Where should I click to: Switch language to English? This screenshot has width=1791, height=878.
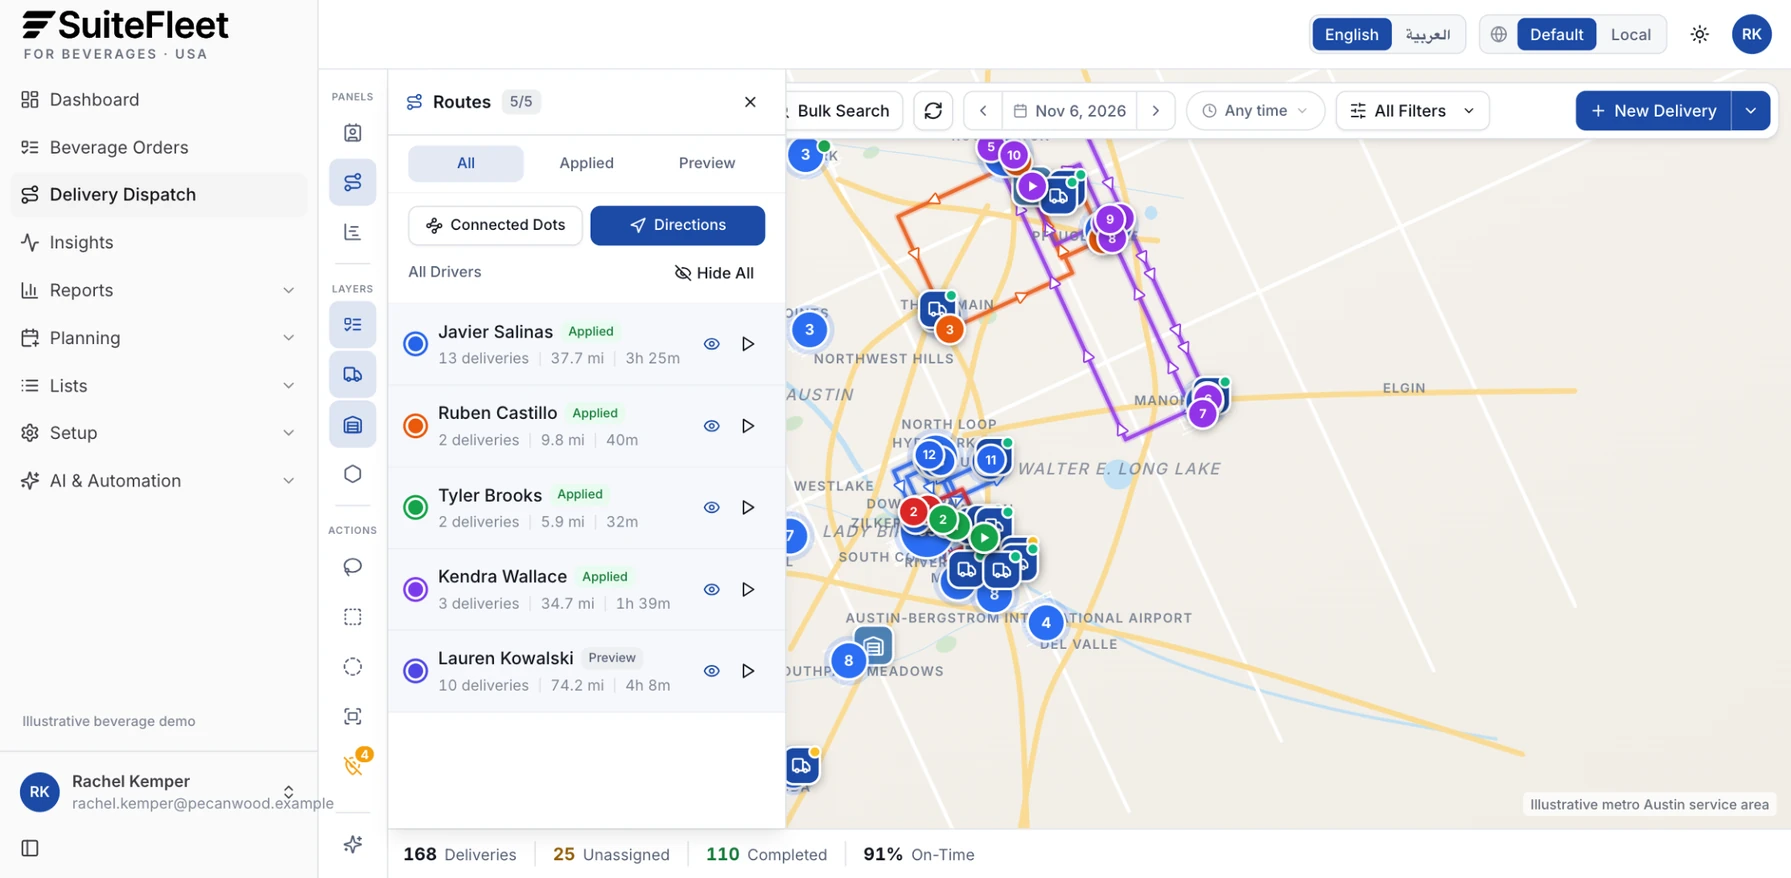pos(1351,34)
